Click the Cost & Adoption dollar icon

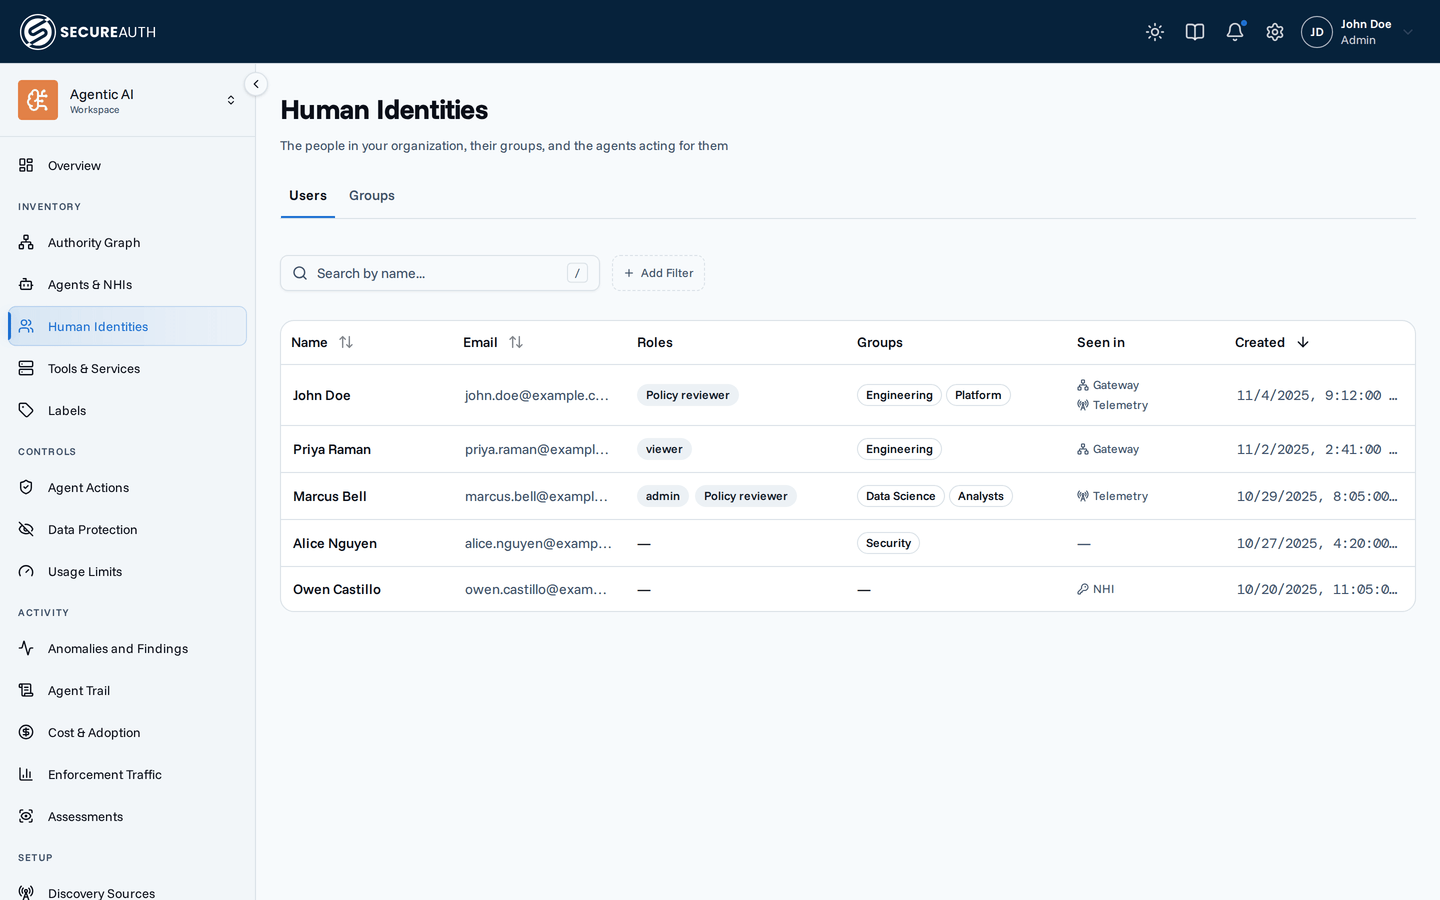tap(26, 733)
